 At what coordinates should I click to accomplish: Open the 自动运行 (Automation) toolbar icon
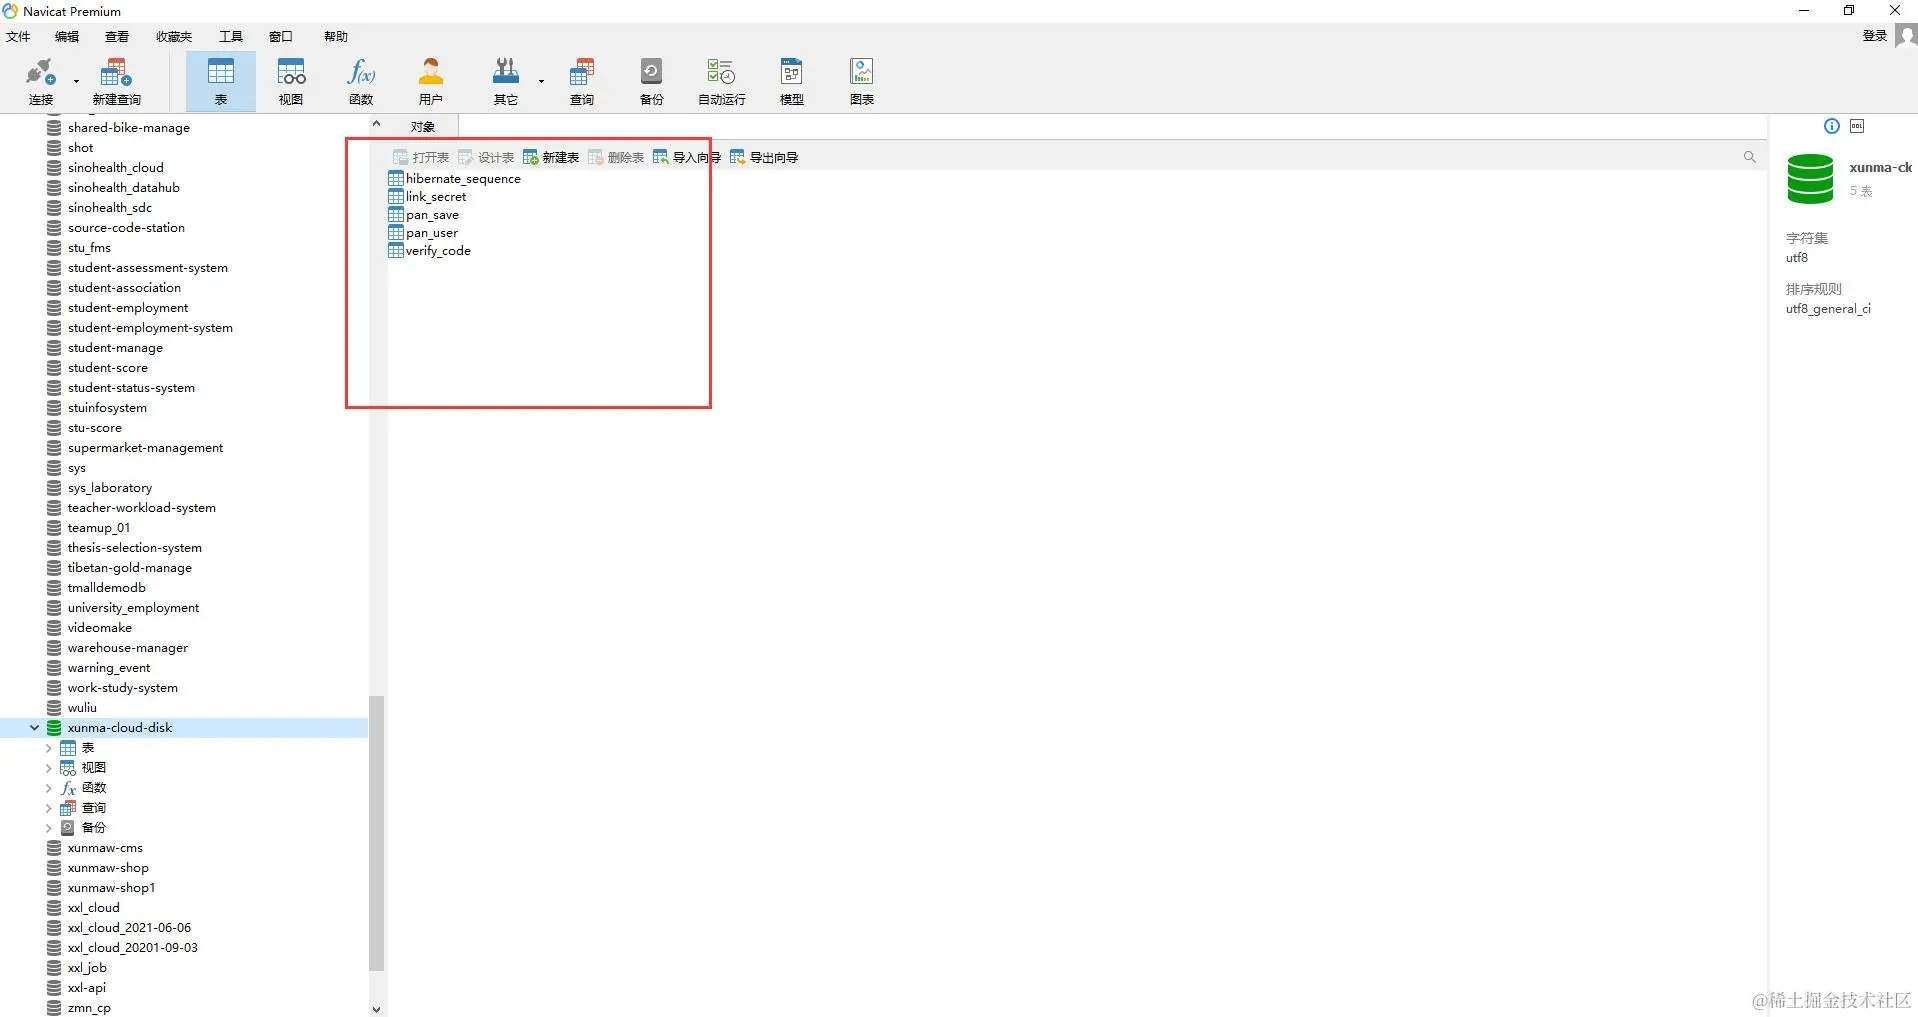(x=721, y=81)
